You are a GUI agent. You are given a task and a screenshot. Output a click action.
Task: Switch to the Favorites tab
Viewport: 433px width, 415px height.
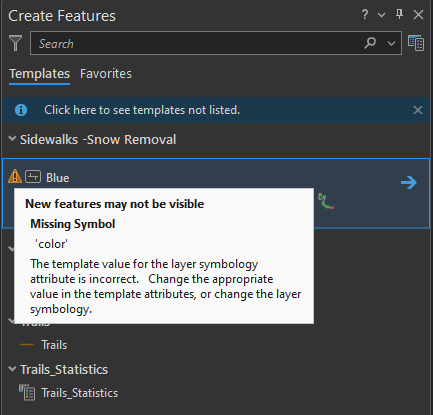click(106, 74)
